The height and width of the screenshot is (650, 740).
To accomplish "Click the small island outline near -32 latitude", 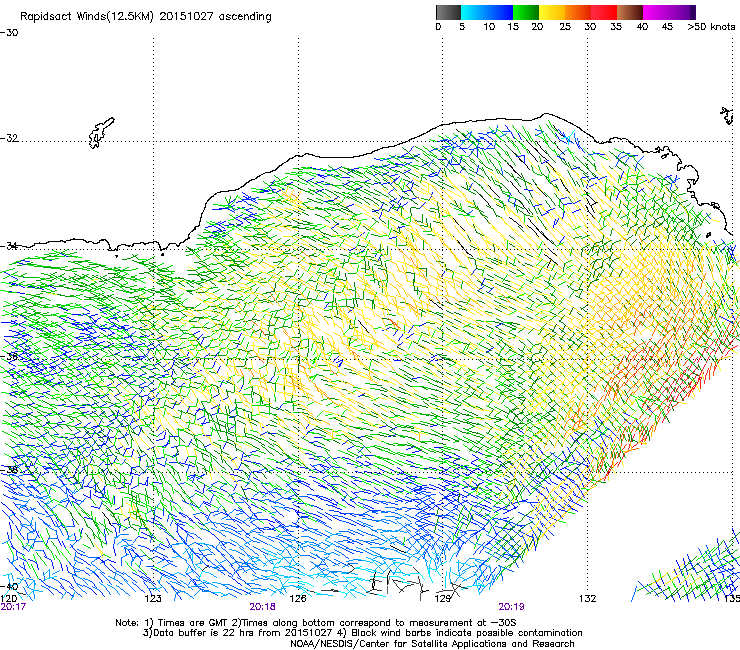I will click(101, 133).
